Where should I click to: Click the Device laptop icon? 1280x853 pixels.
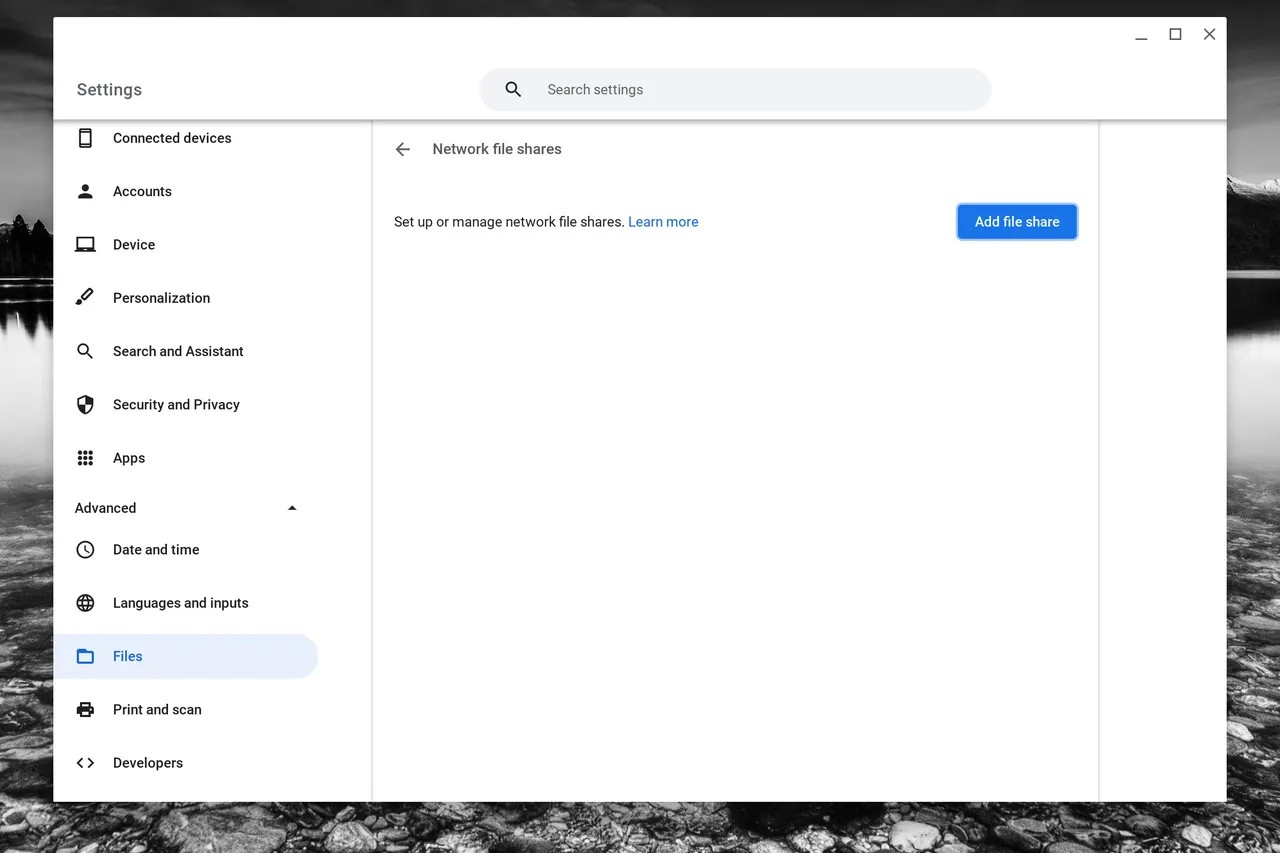click(85, 245)
